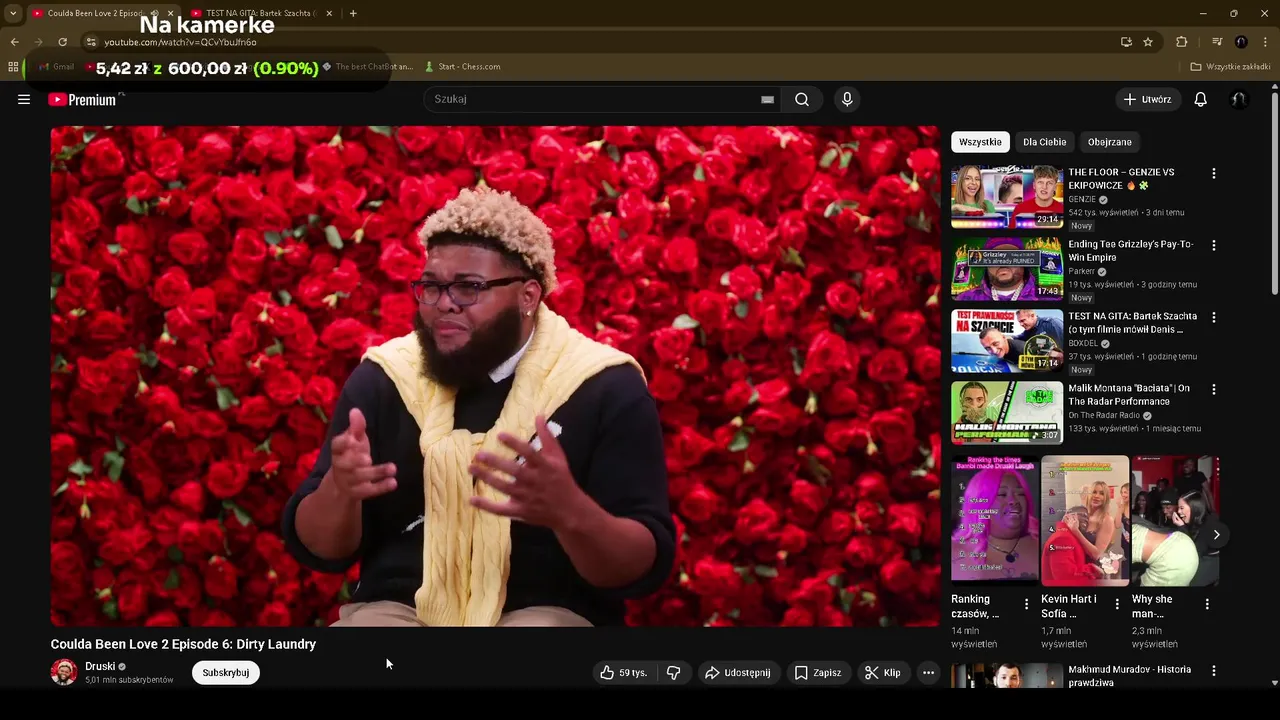Image resolution: width=1280 pixels, height=720 pixels.
Task: Open the on-screen keyboard icon in search box
Action: [x=767, y=99]
